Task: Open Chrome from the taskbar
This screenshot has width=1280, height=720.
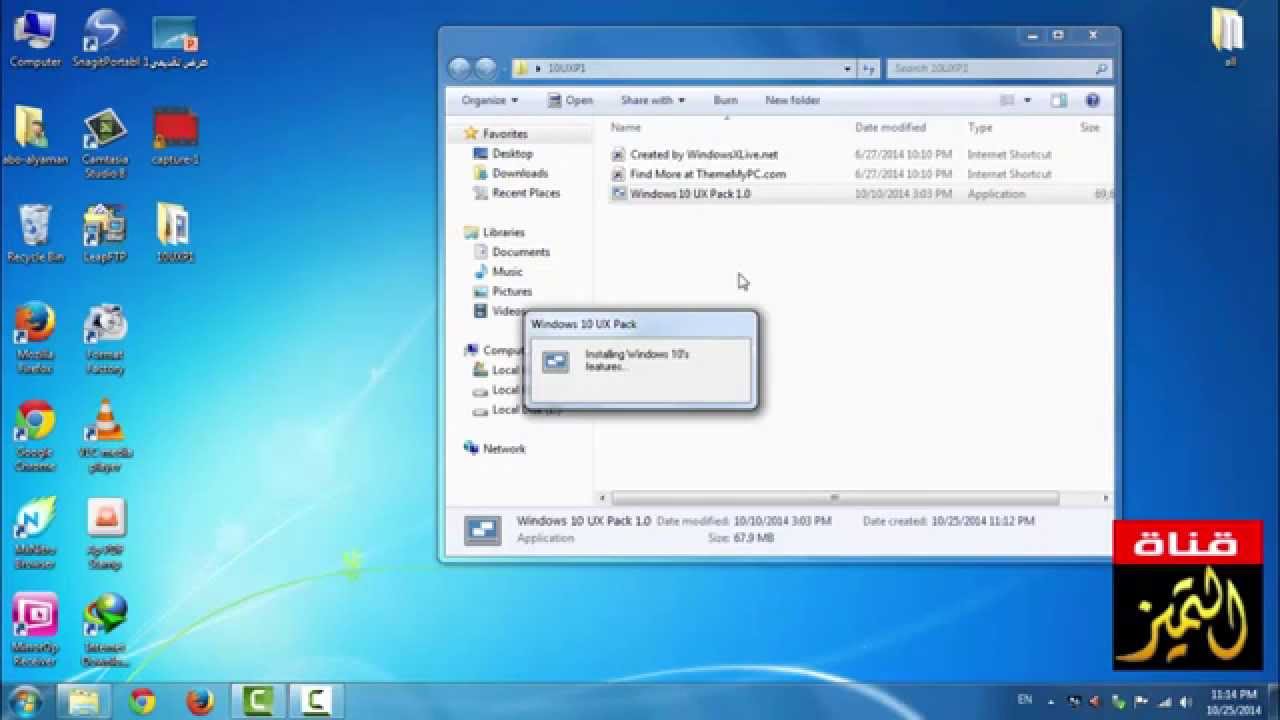Action: (143, 700)
